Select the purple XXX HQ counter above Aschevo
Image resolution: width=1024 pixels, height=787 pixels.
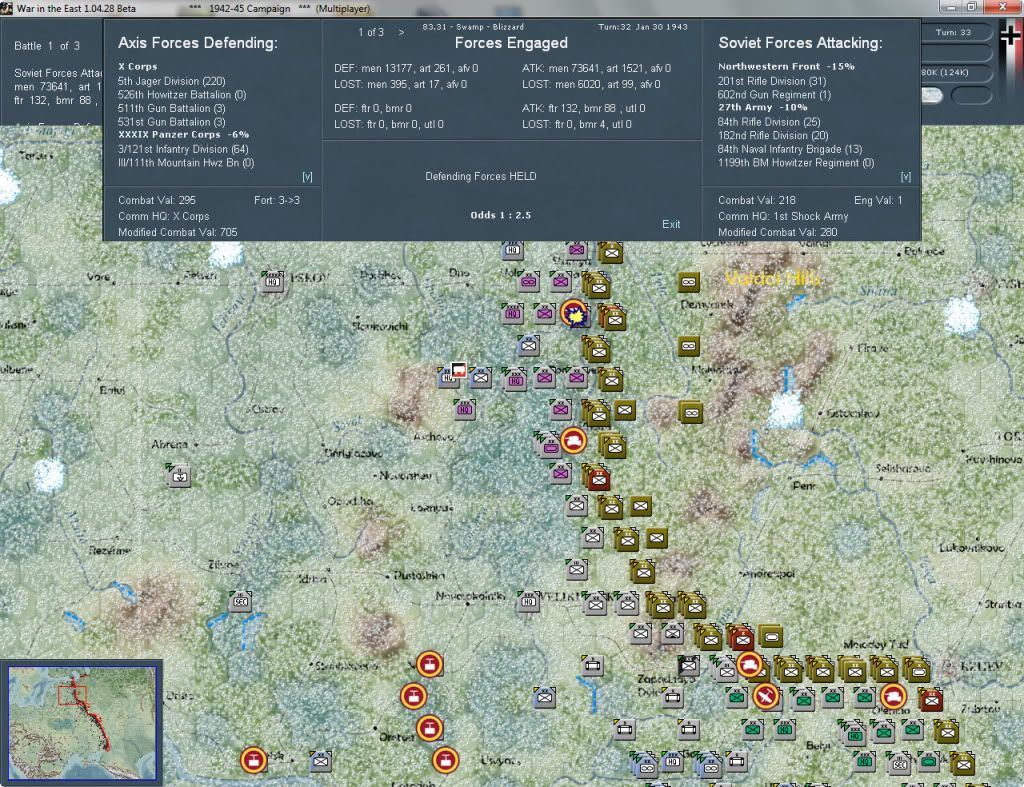464,410
